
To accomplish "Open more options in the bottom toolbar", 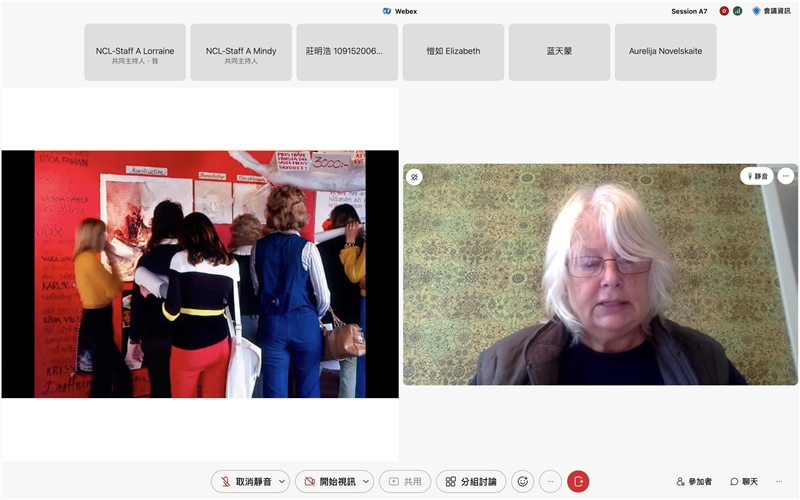I will (550, 481).
